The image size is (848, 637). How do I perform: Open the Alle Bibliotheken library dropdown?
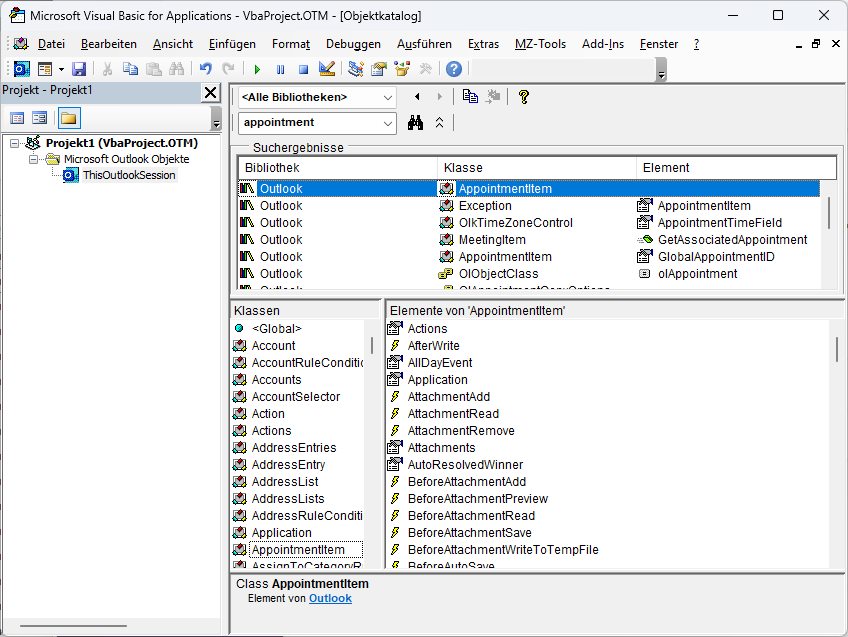[387, 97]
